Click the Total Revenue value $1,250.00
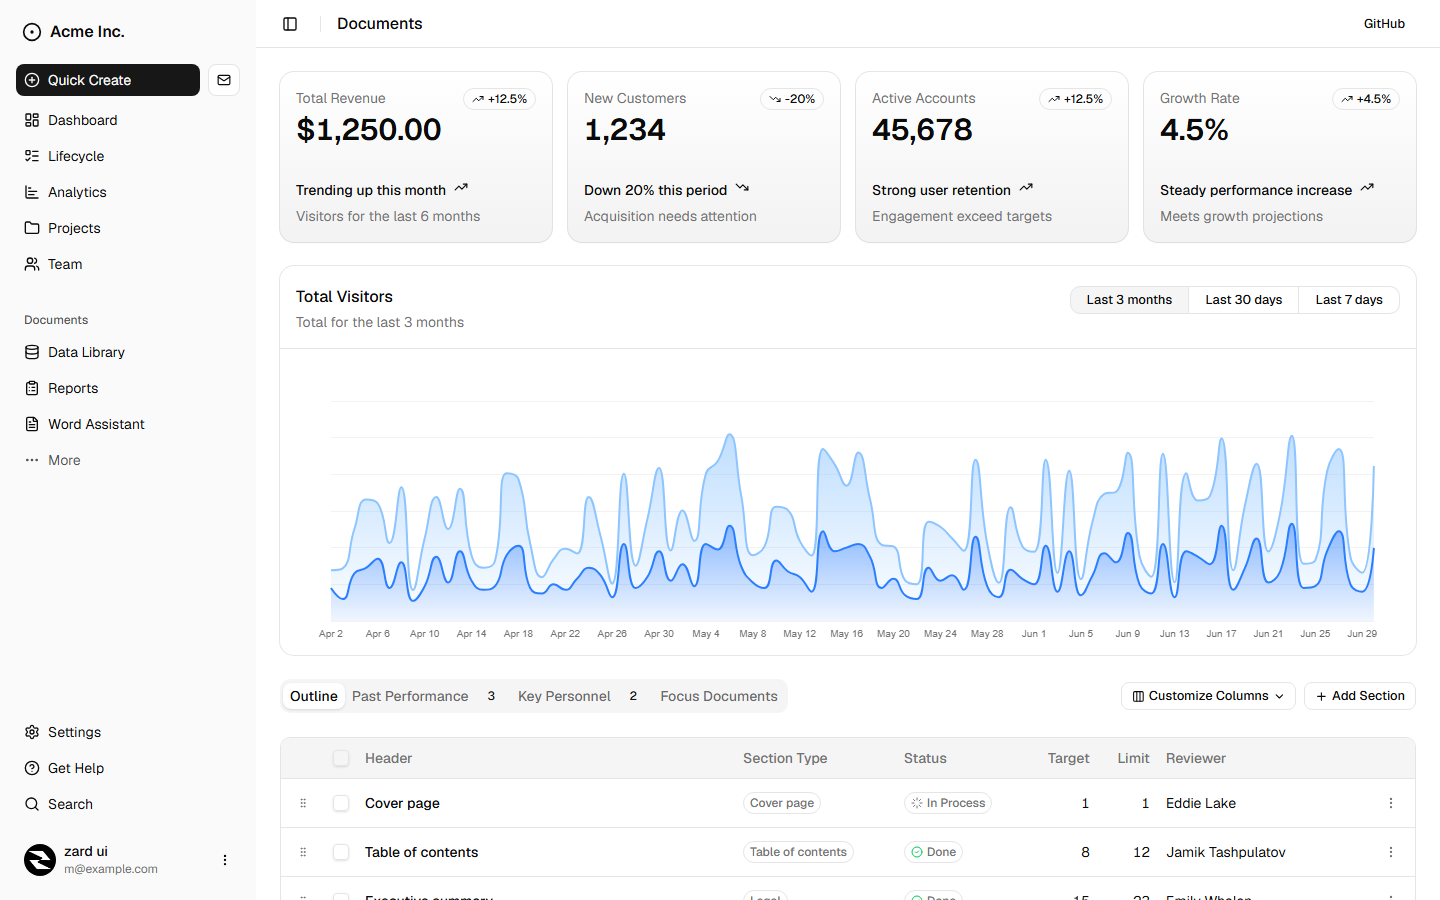Viewport: 1440px width, 900px height. (x=369, y=130)
